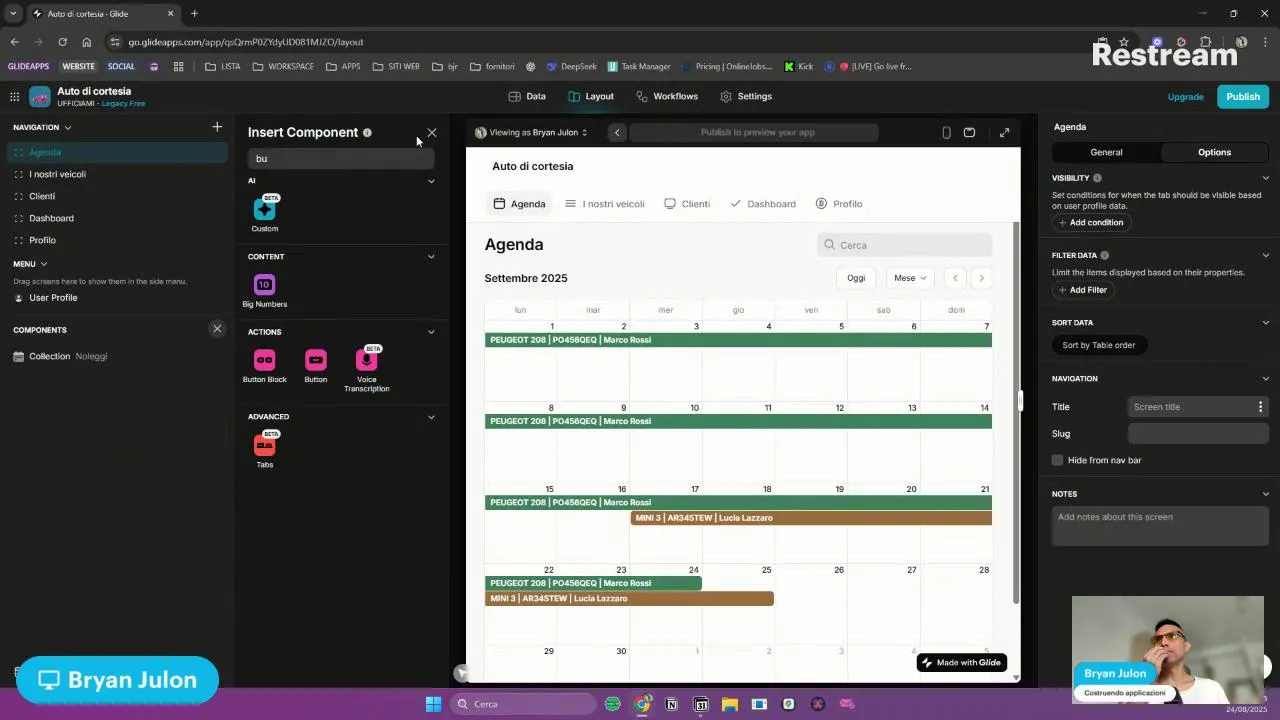Select Clienti in the navigation list
1280x720 pixels.
116,196
